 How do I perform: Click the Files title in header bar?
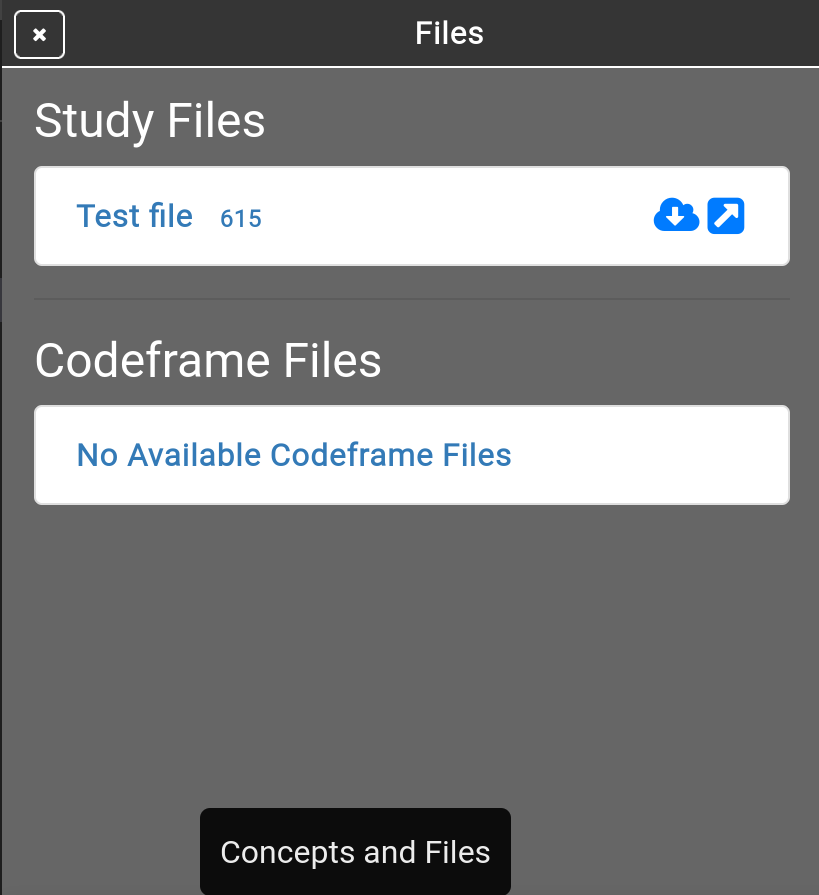pyautogui.click(x=449, y=33)
